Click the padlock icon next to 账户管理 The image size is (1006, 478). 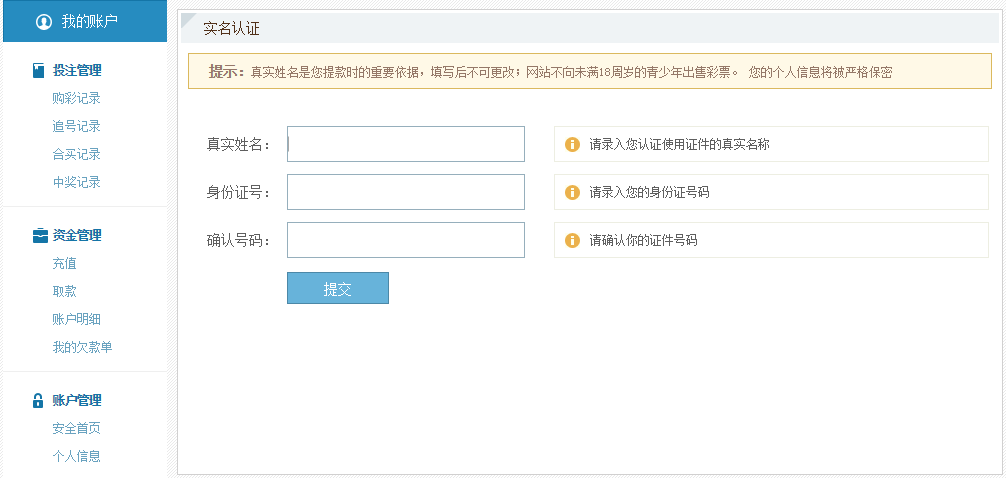tap(38, 401)
